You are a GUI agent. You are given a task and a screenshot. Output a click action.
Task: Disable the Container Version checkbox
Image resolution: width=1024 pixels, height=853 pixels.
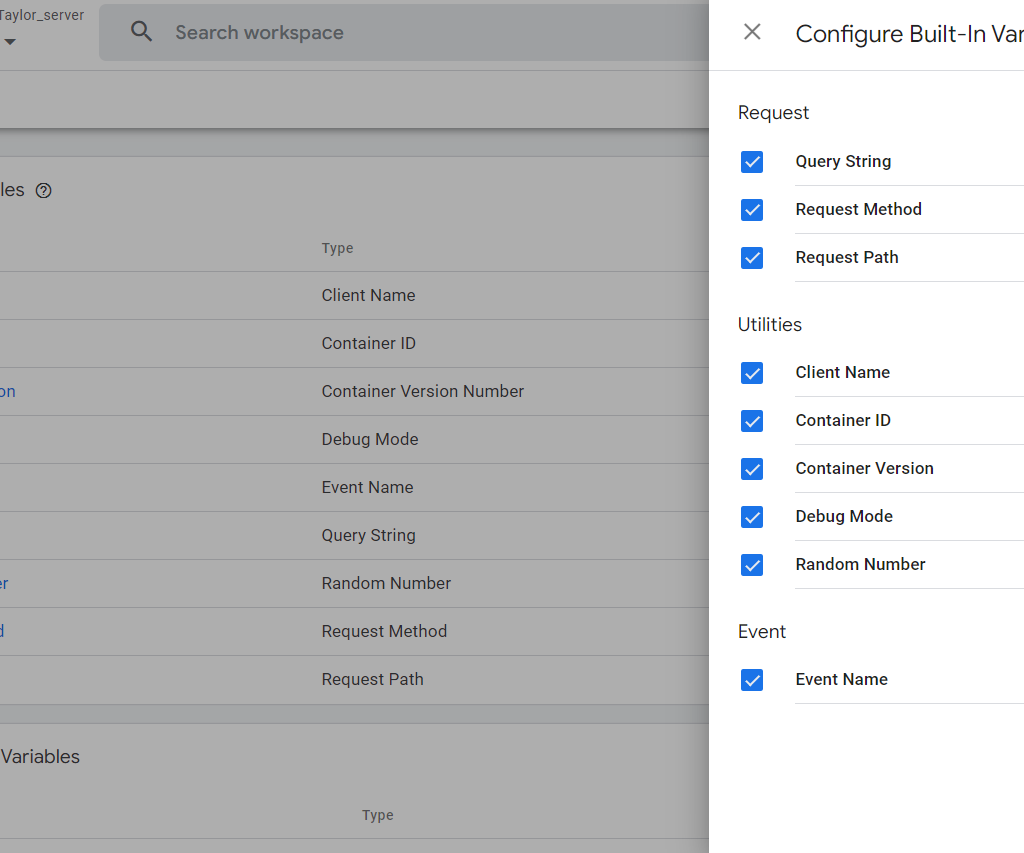[x=752, y=469]
